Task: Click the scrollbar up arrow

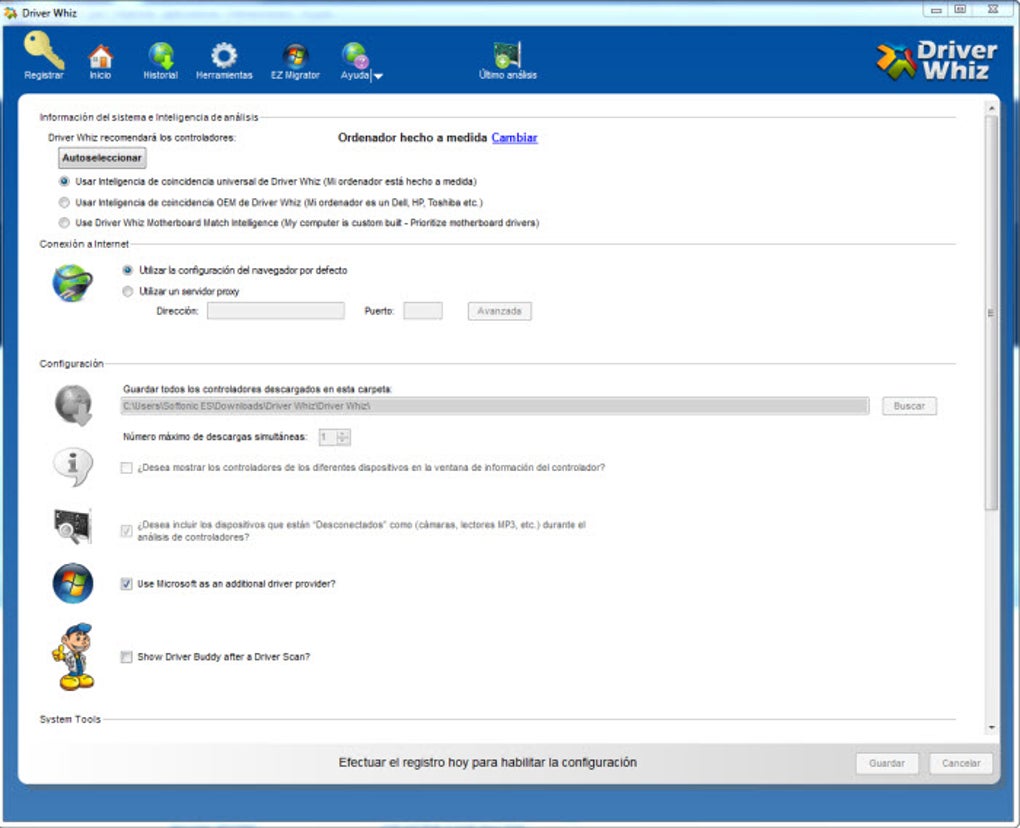Action: click(x=991, y=107)
